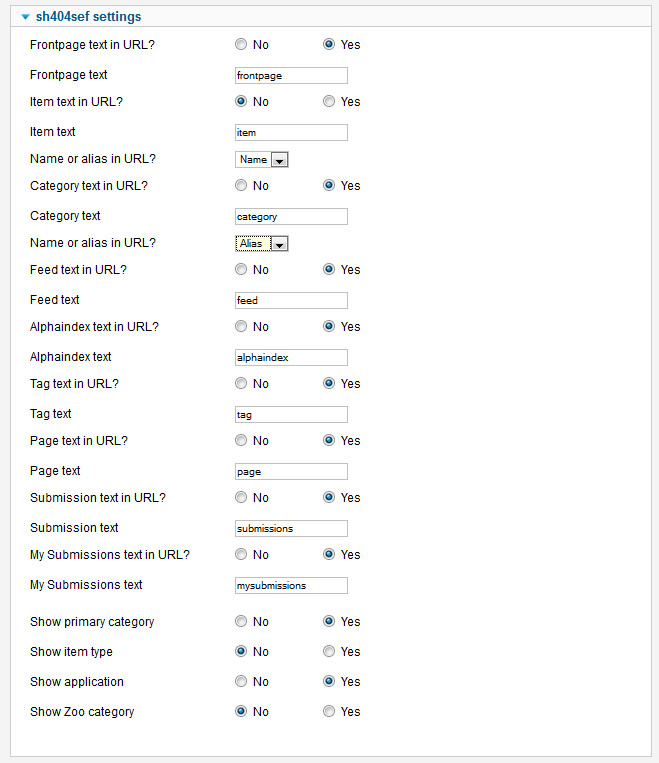Click the Feed text input field

click(290, 300)
